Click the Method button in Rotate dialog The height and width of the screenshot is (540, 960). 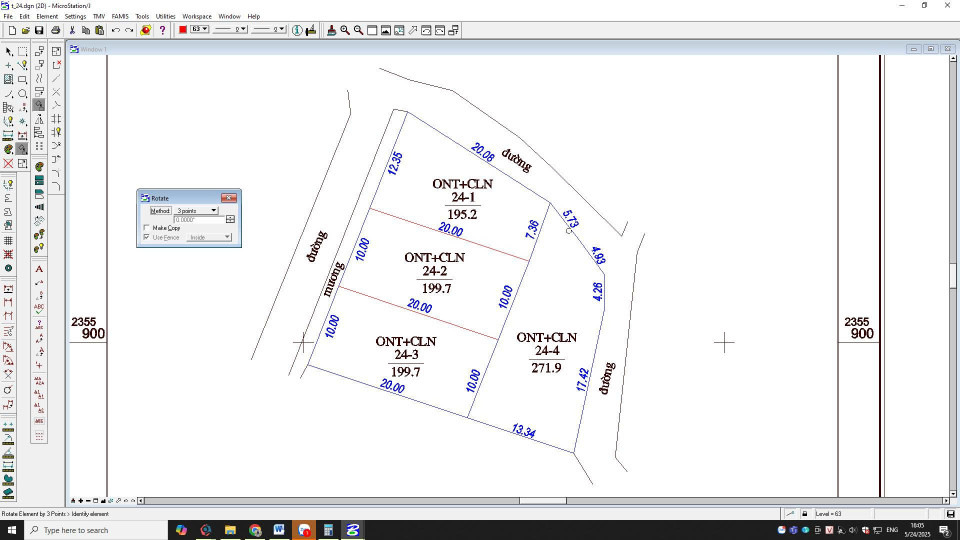click(160, 211)
